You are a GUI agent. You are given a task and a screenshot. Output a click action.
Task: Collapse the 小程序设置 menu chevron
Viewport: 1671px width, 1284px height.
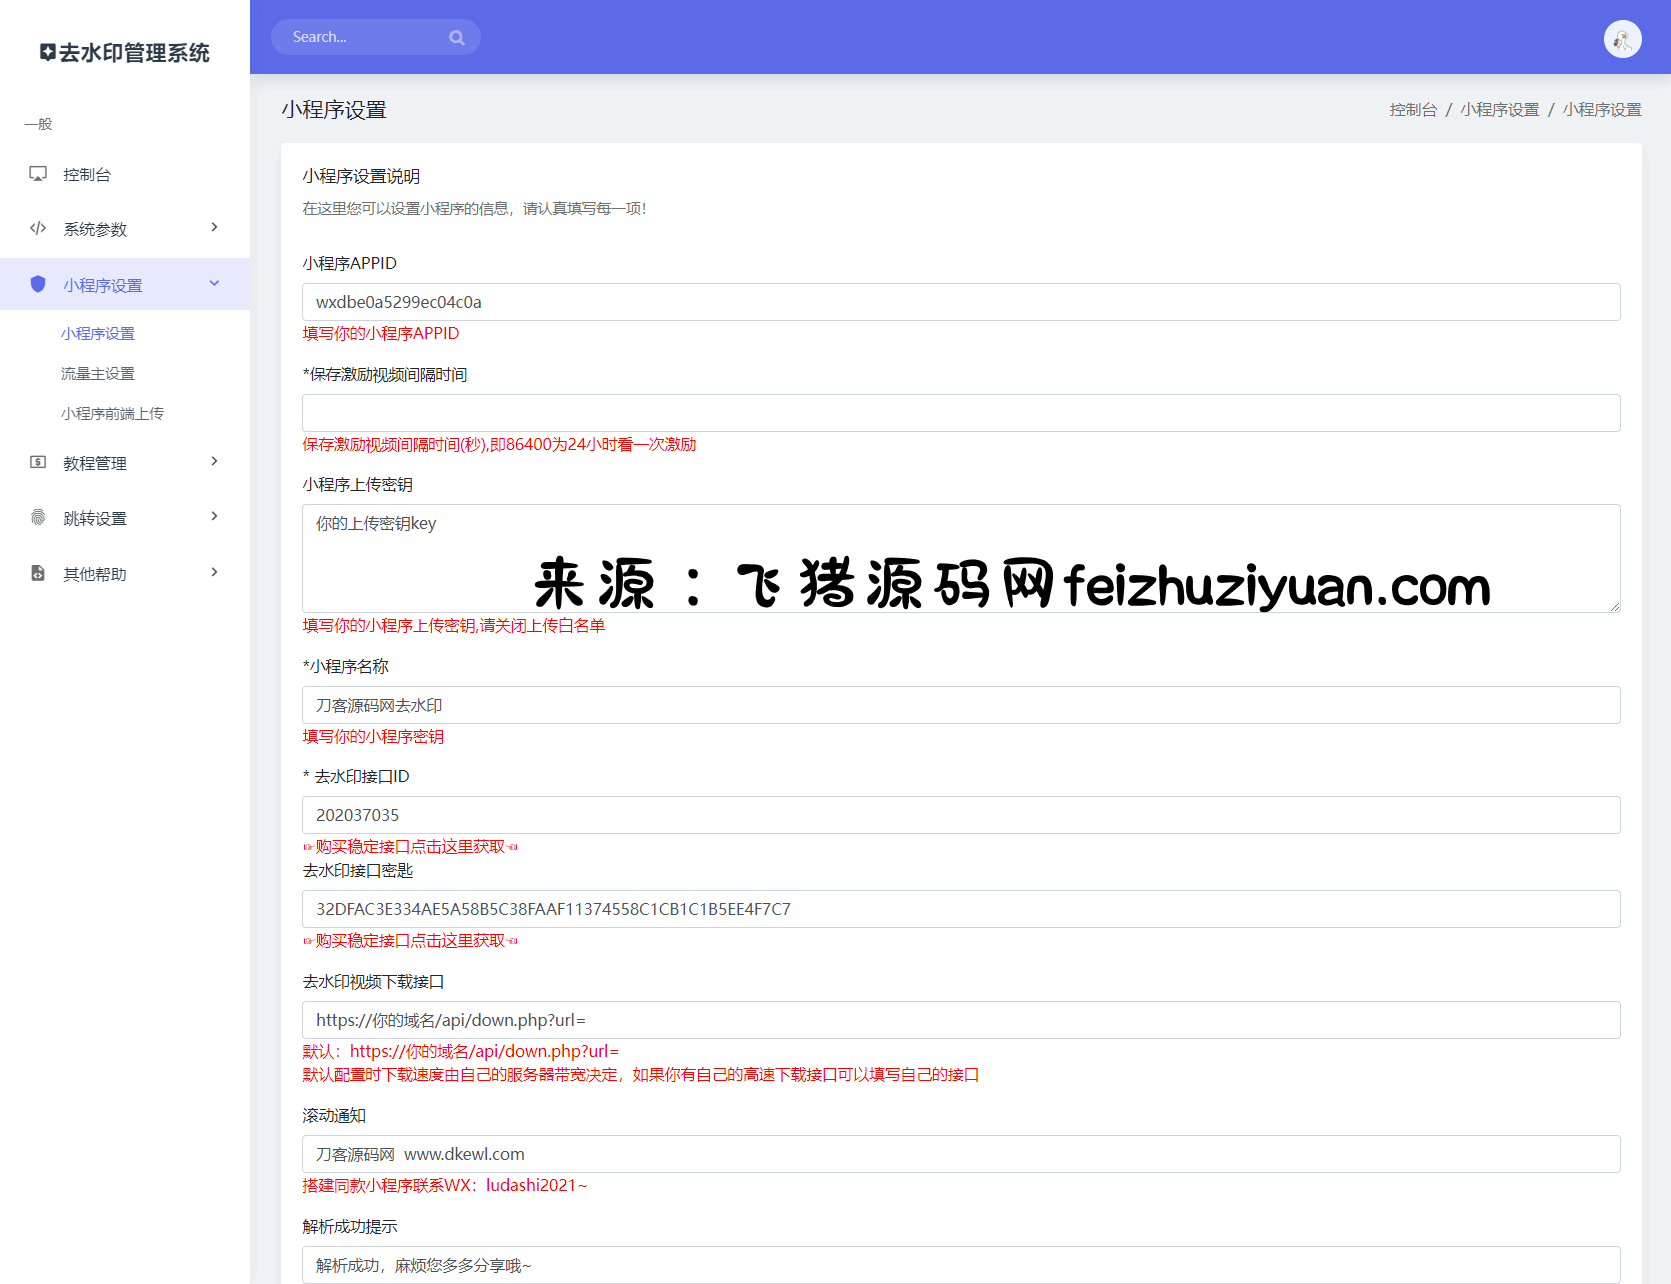214,284
